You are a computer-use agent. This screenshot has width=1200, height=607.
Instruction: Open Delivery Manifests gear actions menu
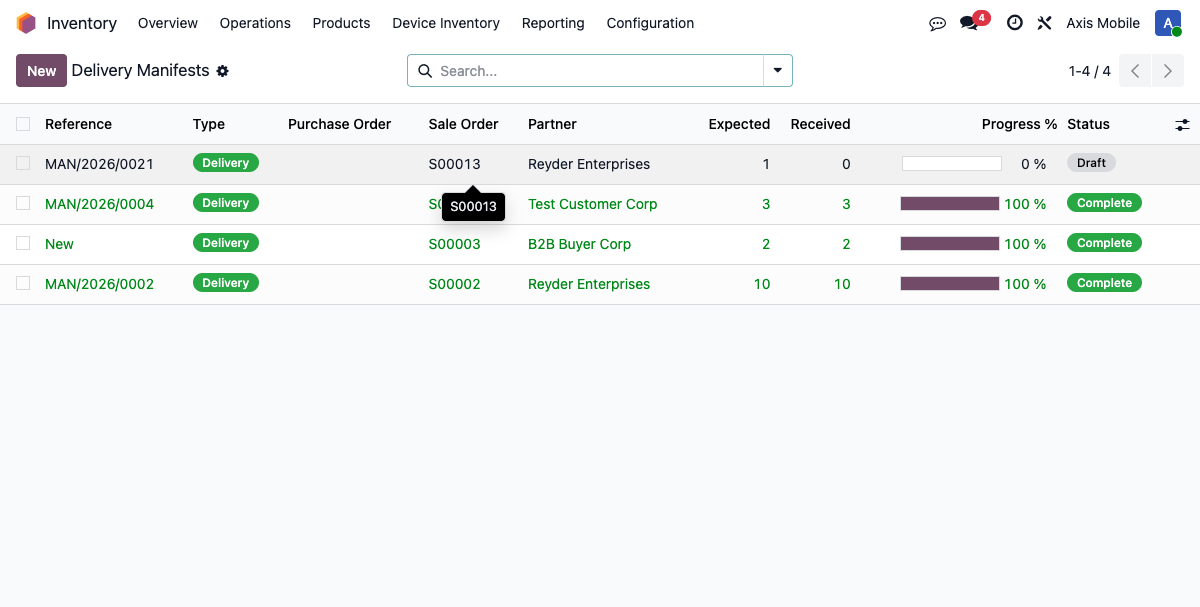click(x=223, y=71)
